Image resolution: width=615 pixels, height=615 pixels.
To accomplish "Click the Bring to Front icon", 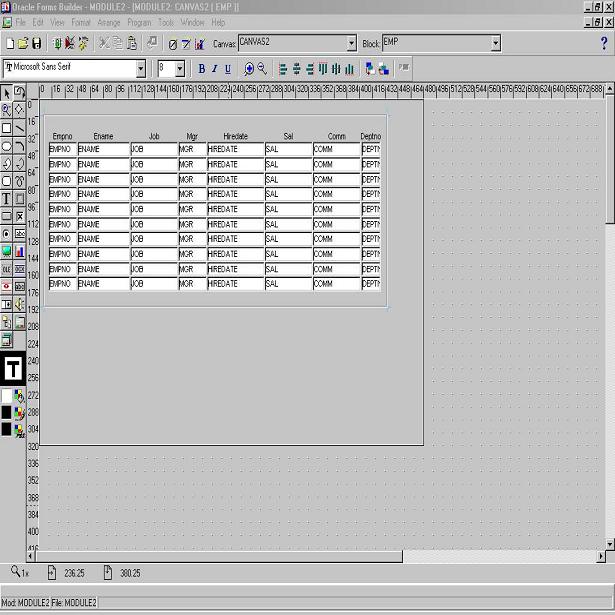I will point(369,69).
